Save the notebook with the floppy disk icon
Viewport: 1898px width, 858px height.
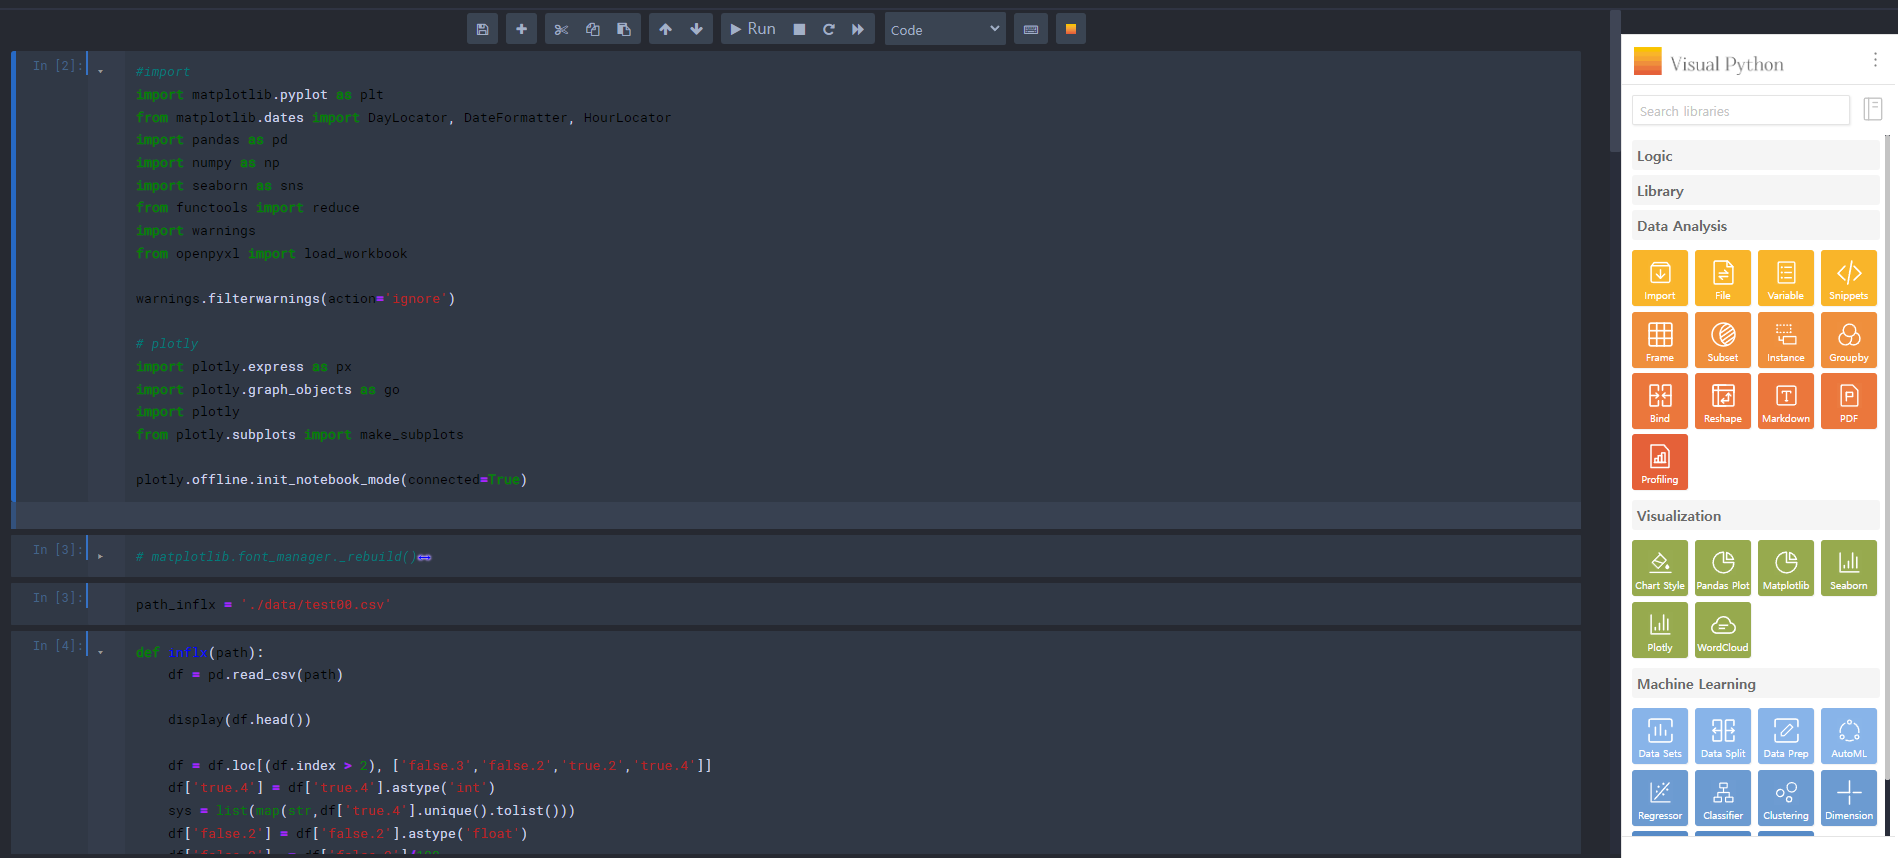(x=482, y=29)
